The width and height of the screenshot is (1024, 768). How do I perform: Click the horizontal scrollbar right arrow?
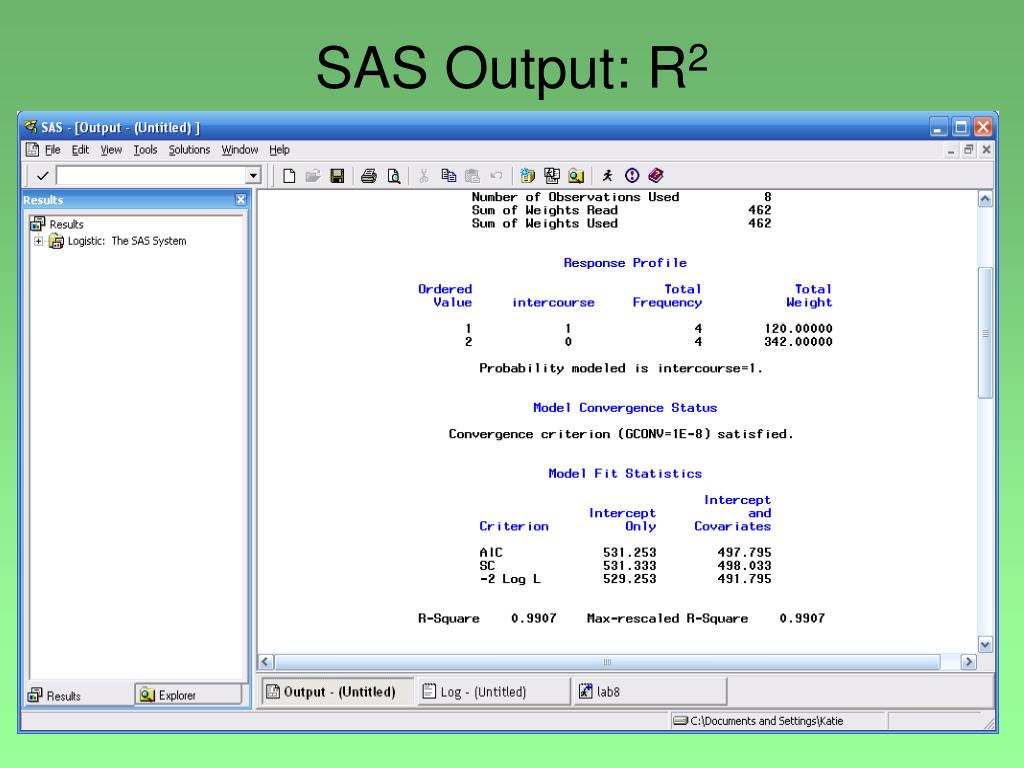(969, 662)
